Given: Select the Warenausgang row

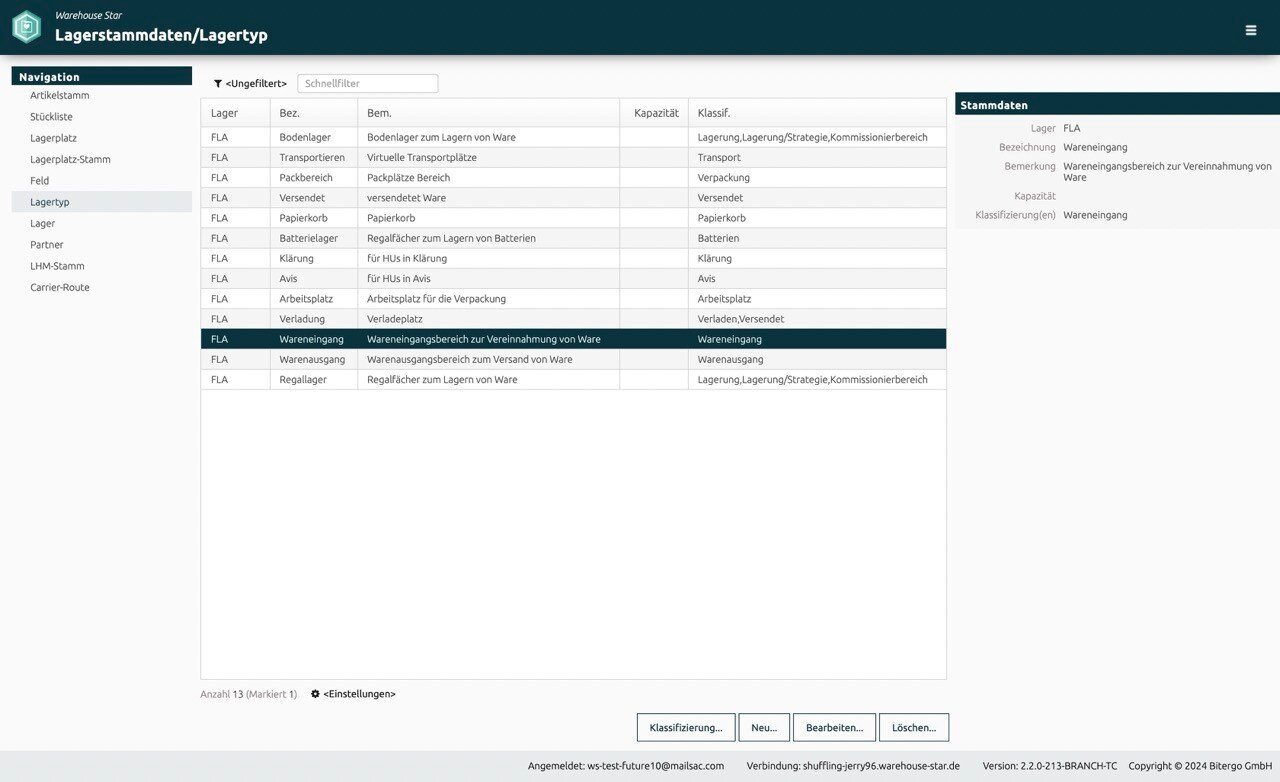Looking at the screenshot, I should [573, 359].
